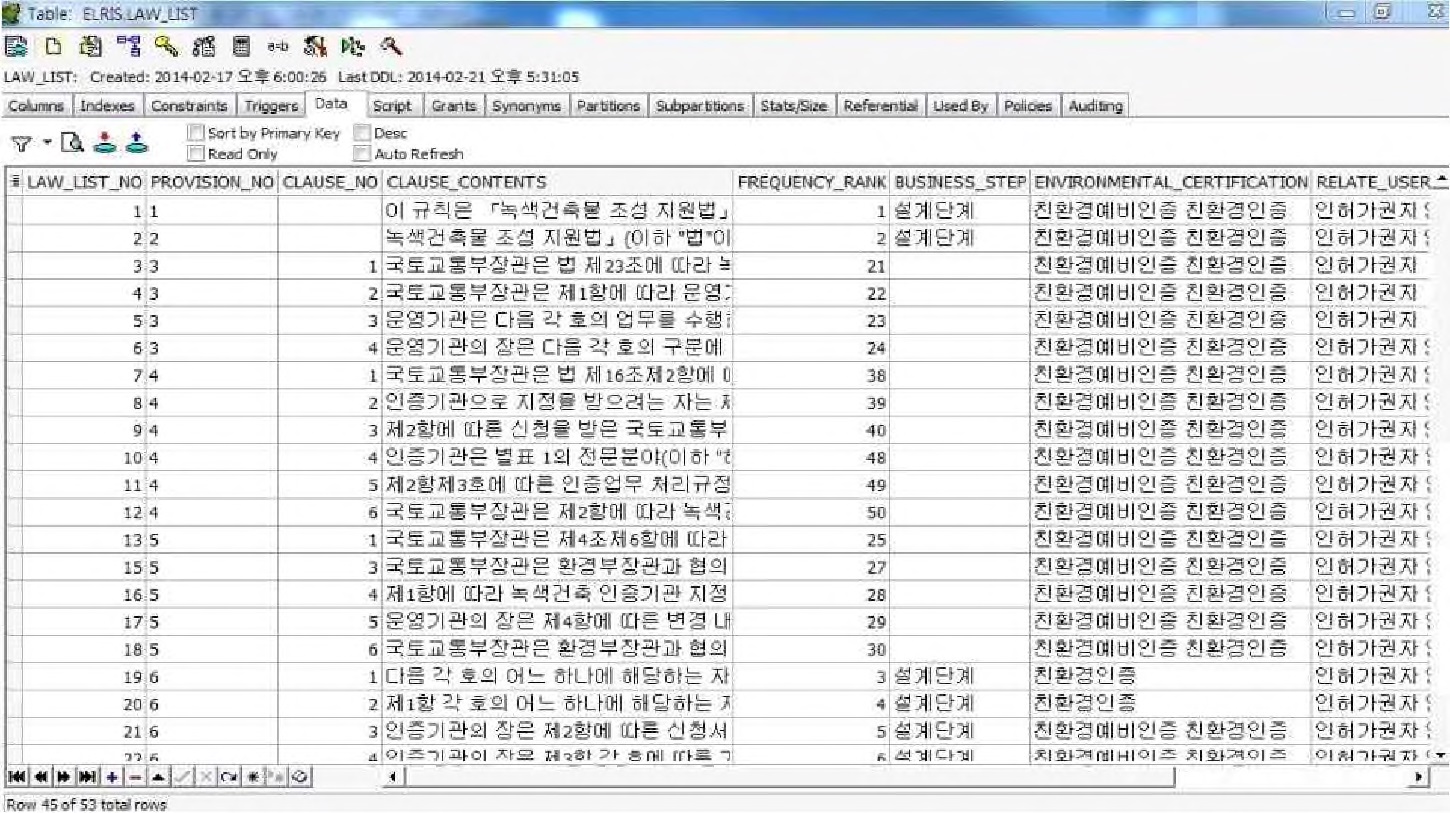Screen dimensions: 1450x813
Task: Switch to the Triggers tab
Action: (270, 106)
